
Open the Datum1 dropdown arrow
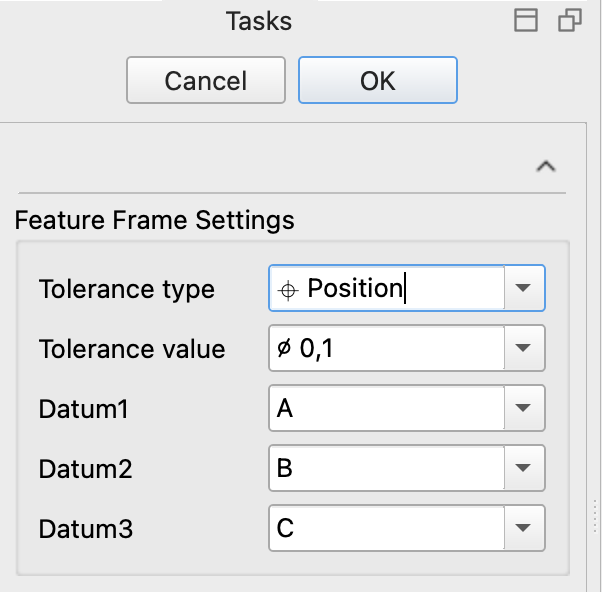click(x=524, y=409)
